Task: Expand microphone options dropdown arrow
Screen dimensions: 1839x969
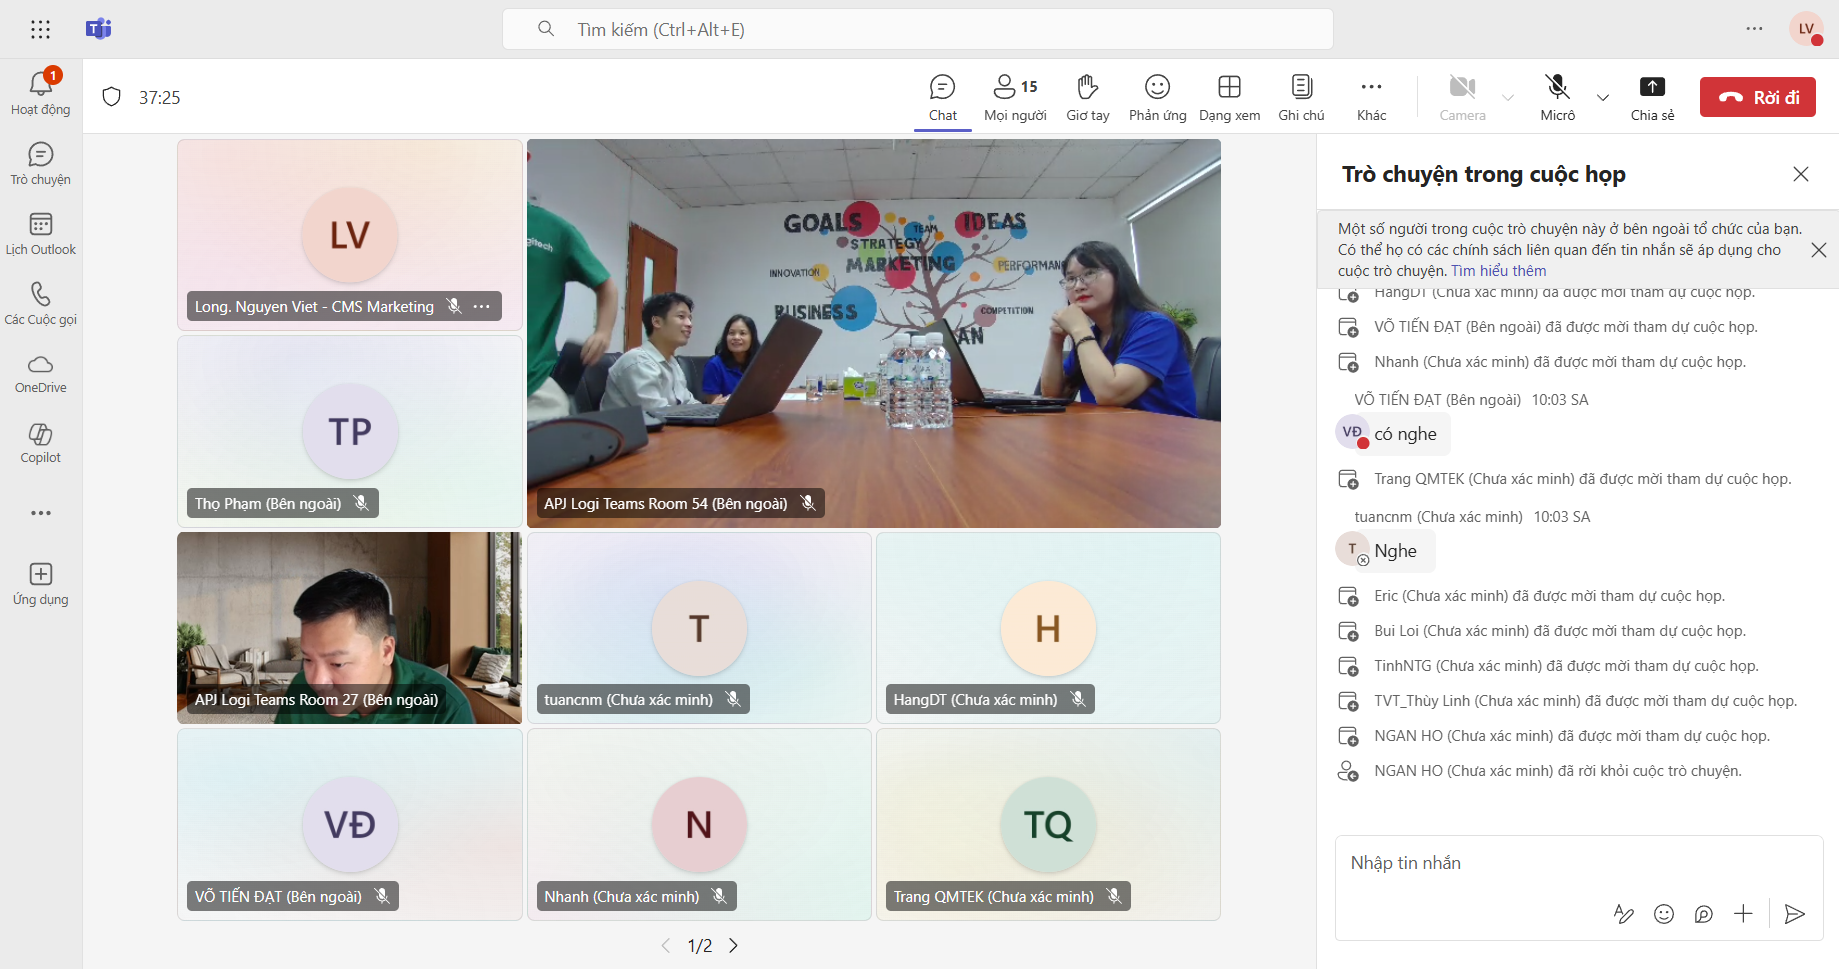Action: [1603, 98]
